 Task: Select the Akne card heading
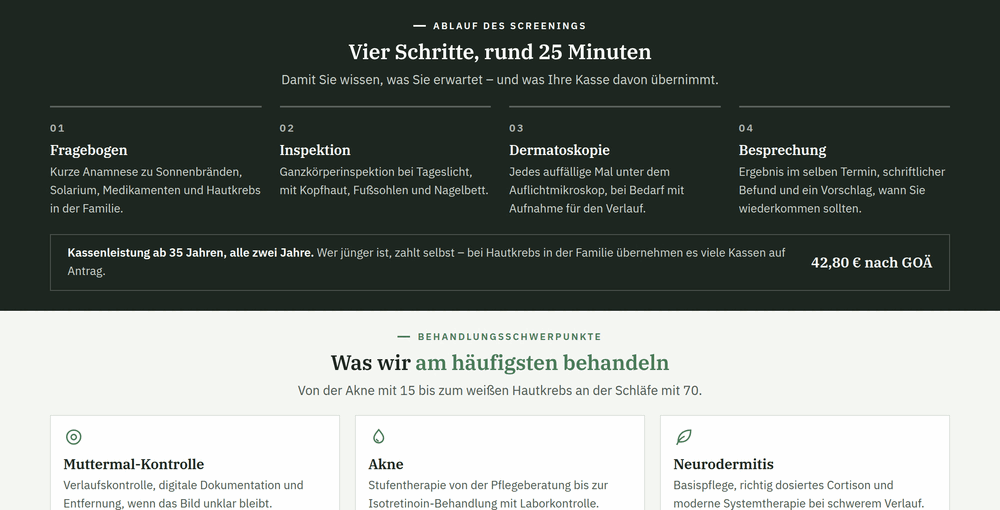click(386, 464)
